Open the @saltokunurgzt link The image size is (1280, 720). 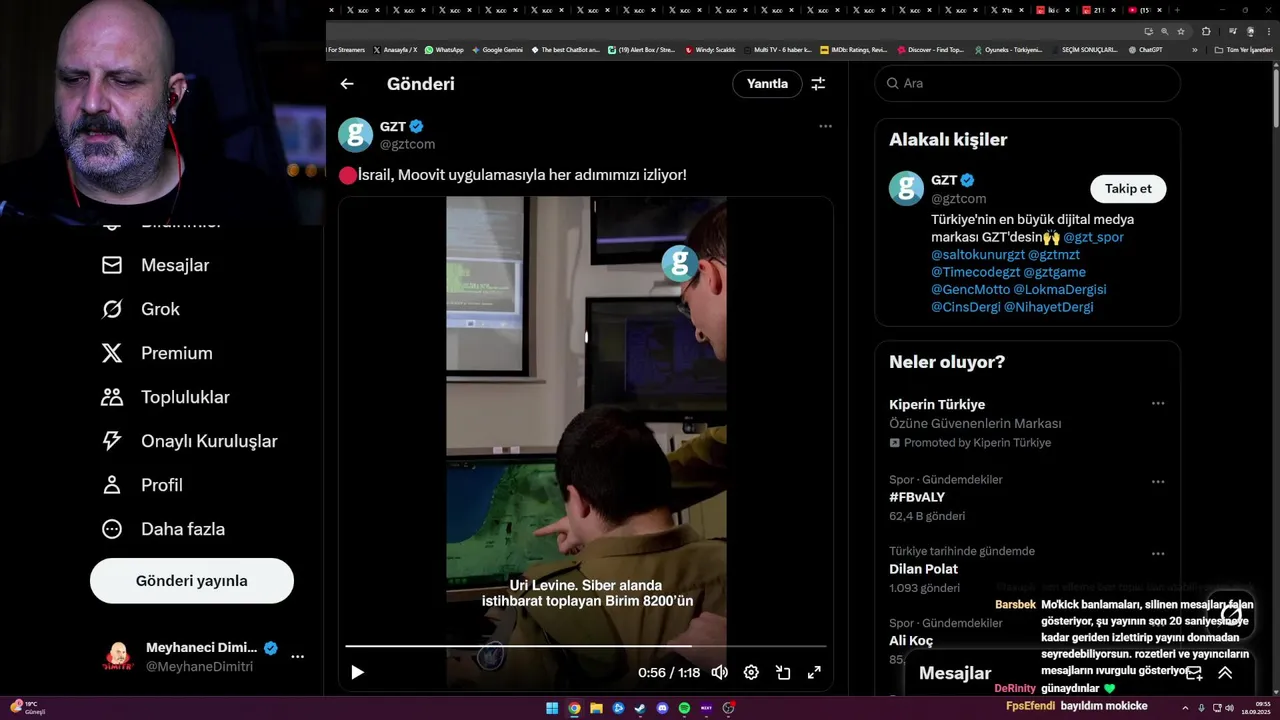tap(978, 255)
